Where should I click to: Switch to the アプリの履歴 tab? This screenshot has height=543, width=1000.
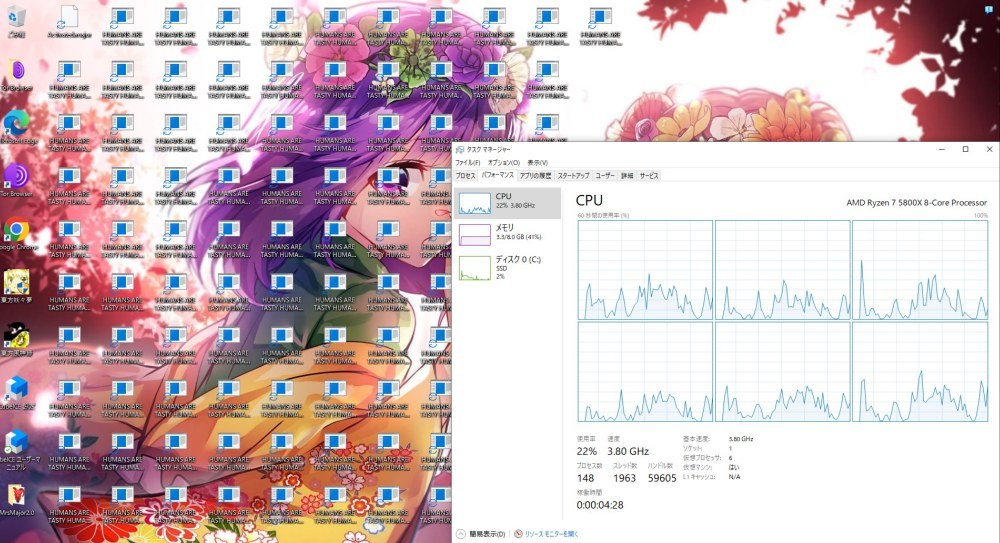tap(535, 175)
